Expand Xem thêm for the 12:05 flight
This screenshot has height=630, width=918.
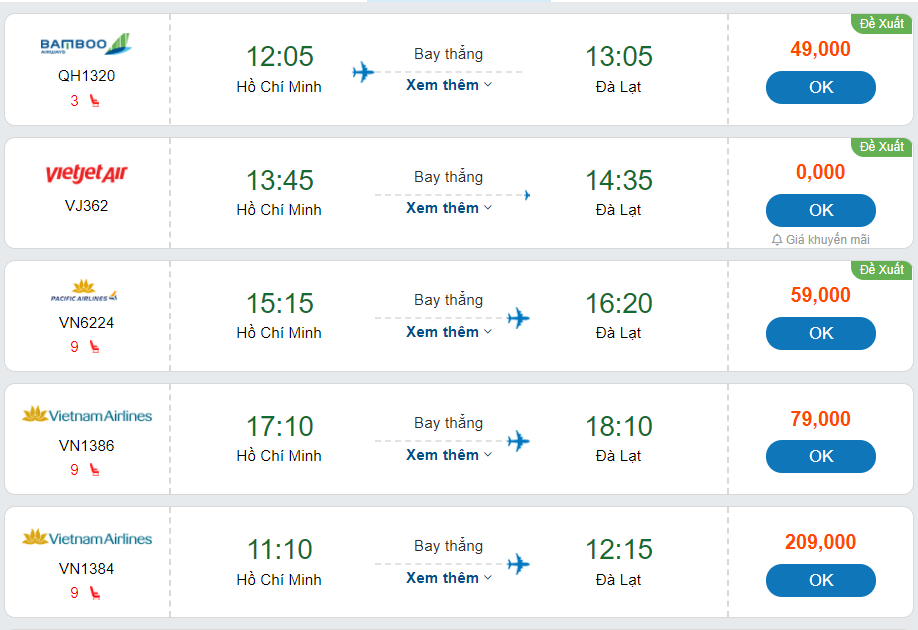click(x=449, y=85)
